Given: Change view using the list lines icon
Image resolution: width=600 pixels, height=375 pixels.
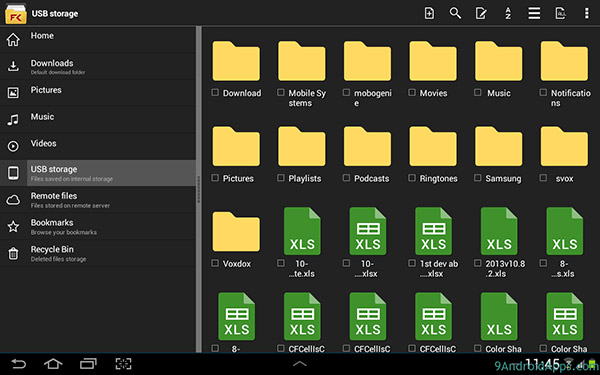Looking at the screenshot, I should coord(534,13).
